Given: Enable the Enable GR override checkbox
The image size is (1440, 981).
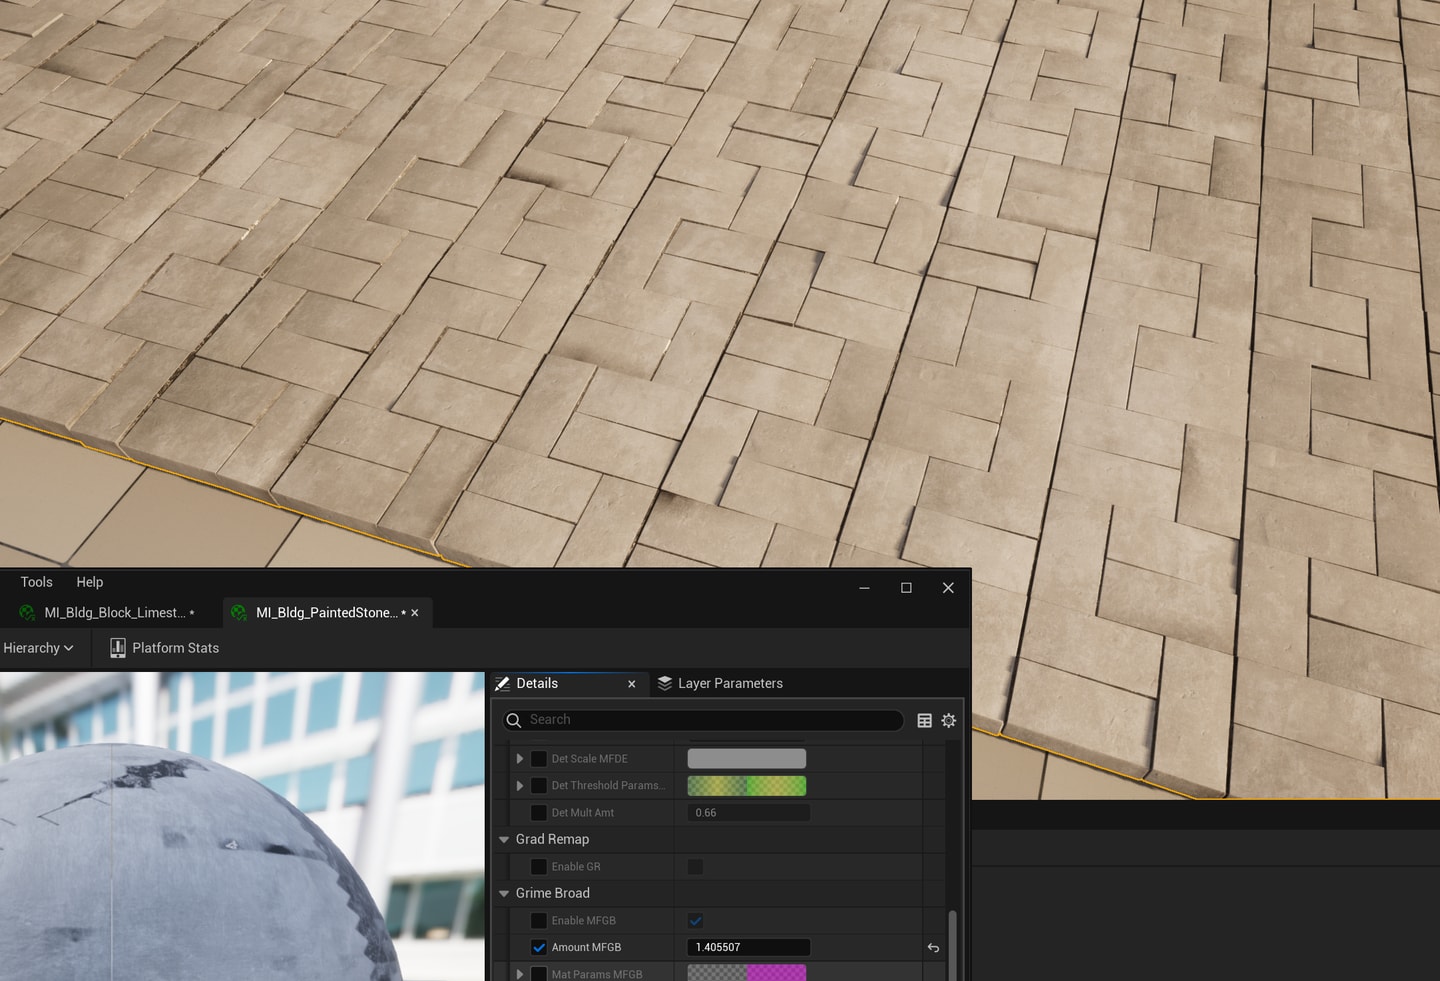Looking at the screenshot, I should 539,867.
